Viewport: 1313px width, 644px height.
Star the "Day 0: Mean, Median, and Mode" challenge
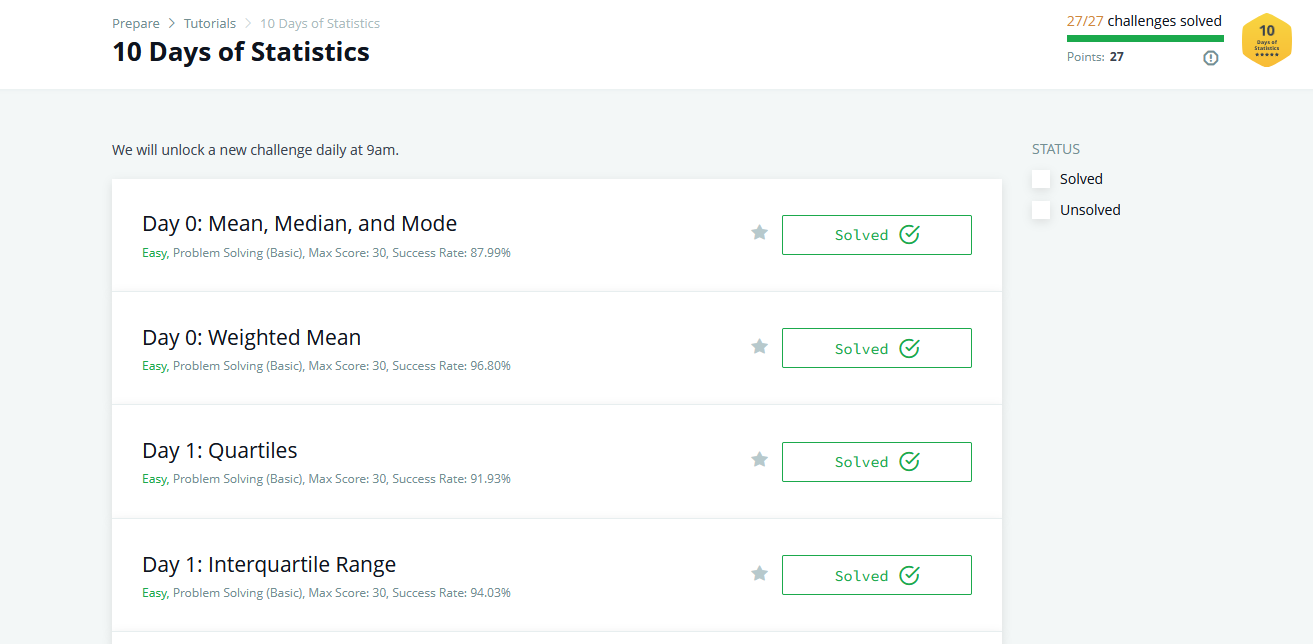[x=759, y=232]
